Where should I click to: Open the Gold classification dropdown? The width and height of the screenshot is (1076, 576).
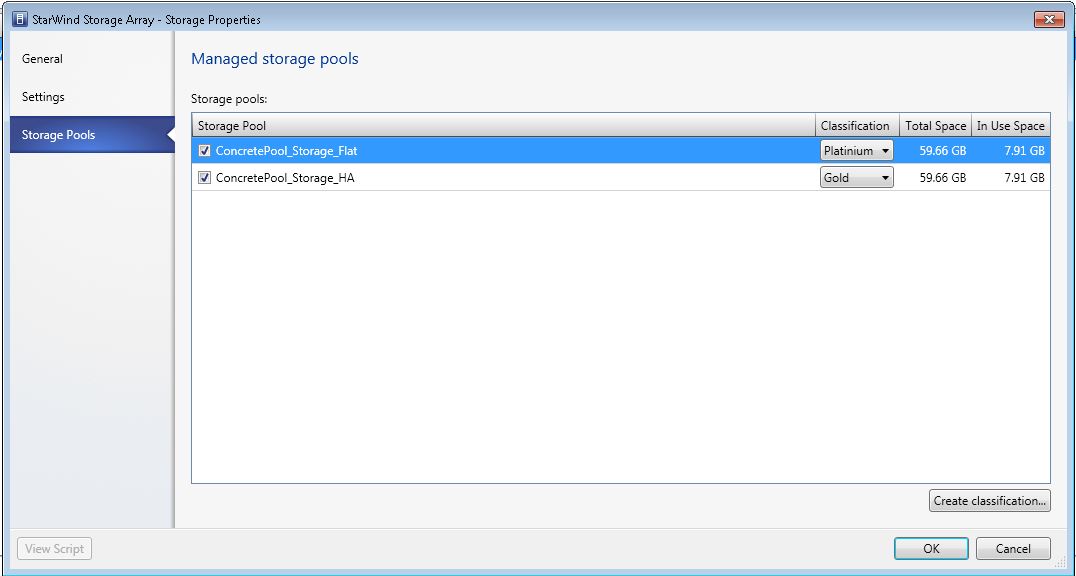[x=856, y=178]
